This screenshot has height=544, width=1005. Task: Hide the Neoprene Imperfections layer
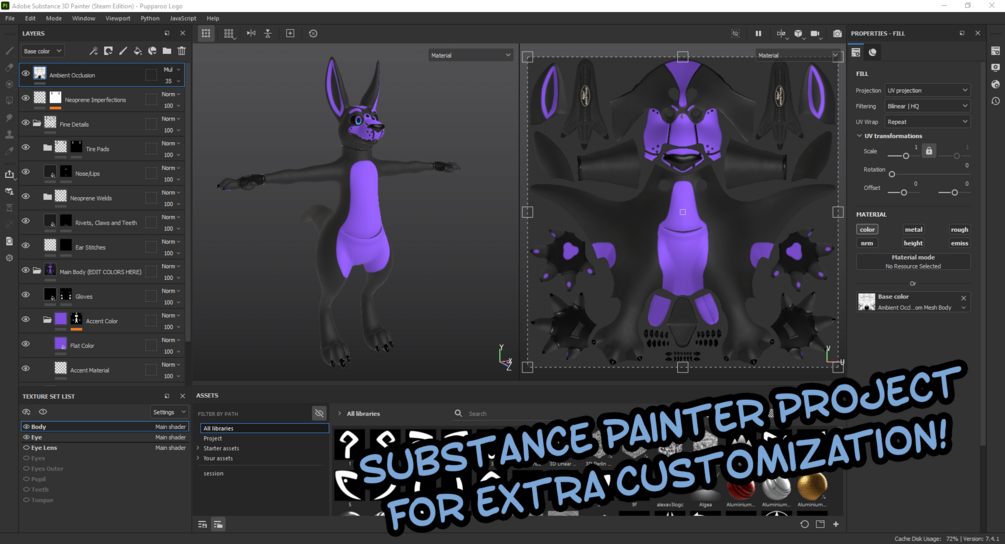tap(26, 98)
